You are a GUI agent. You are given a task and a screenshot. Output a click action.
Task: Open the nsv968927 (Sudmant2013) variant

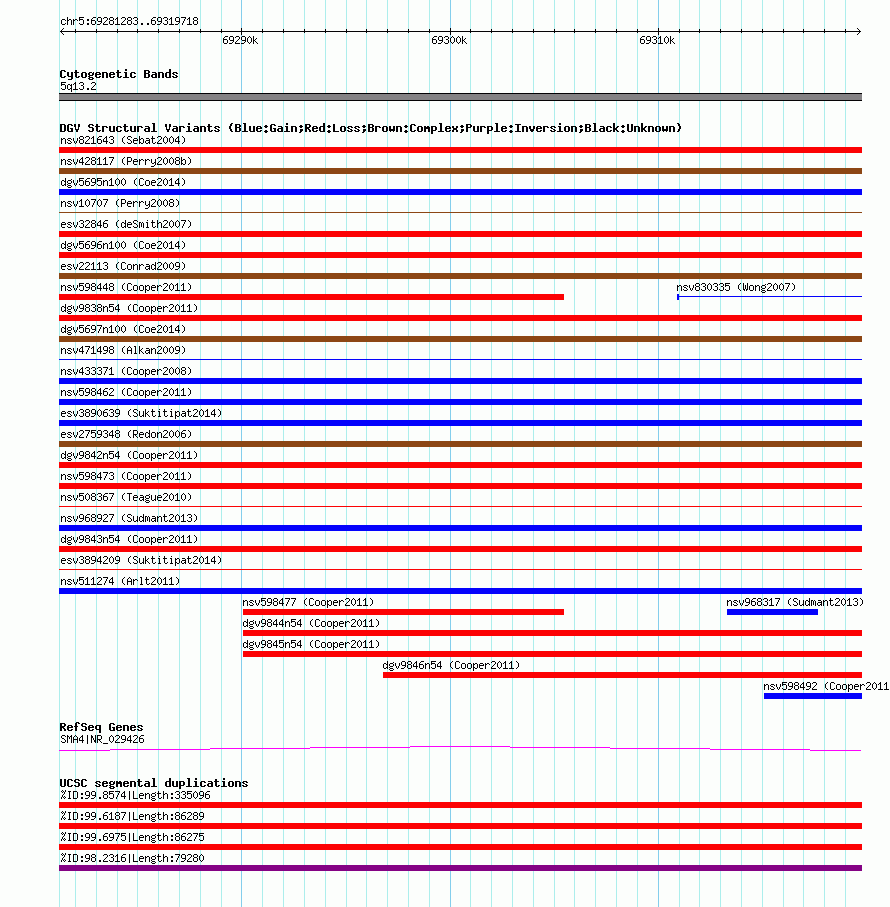click(x=129, y=518)
